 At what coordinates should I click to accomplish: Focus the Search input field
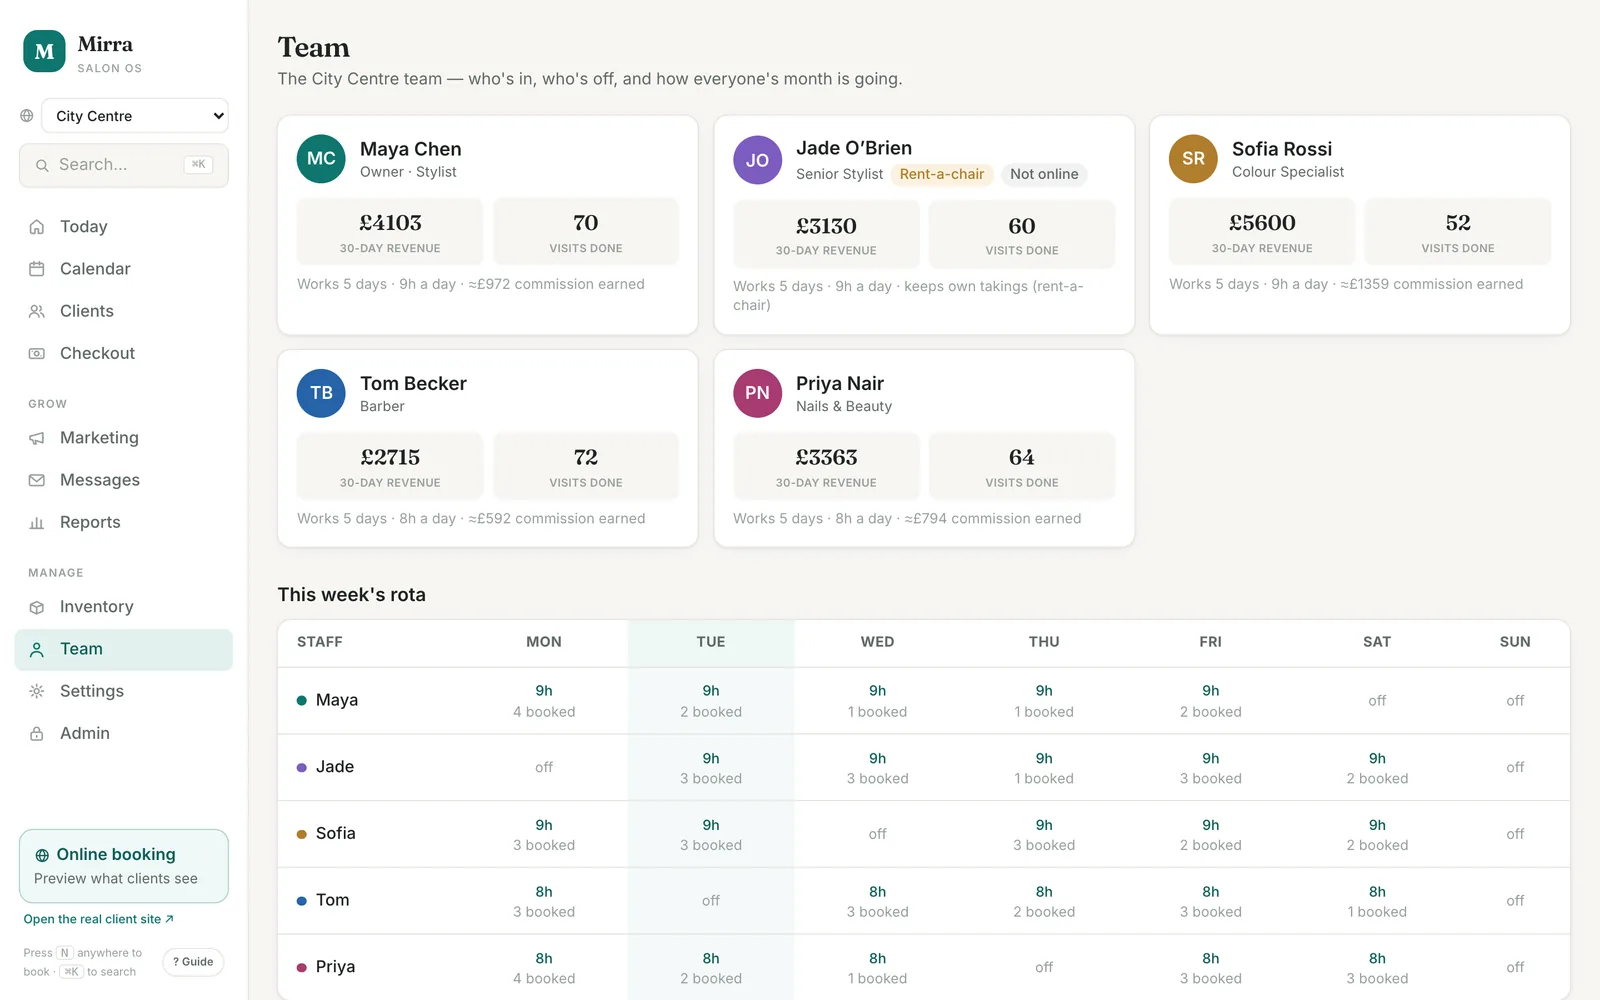(x=124, y=165)
